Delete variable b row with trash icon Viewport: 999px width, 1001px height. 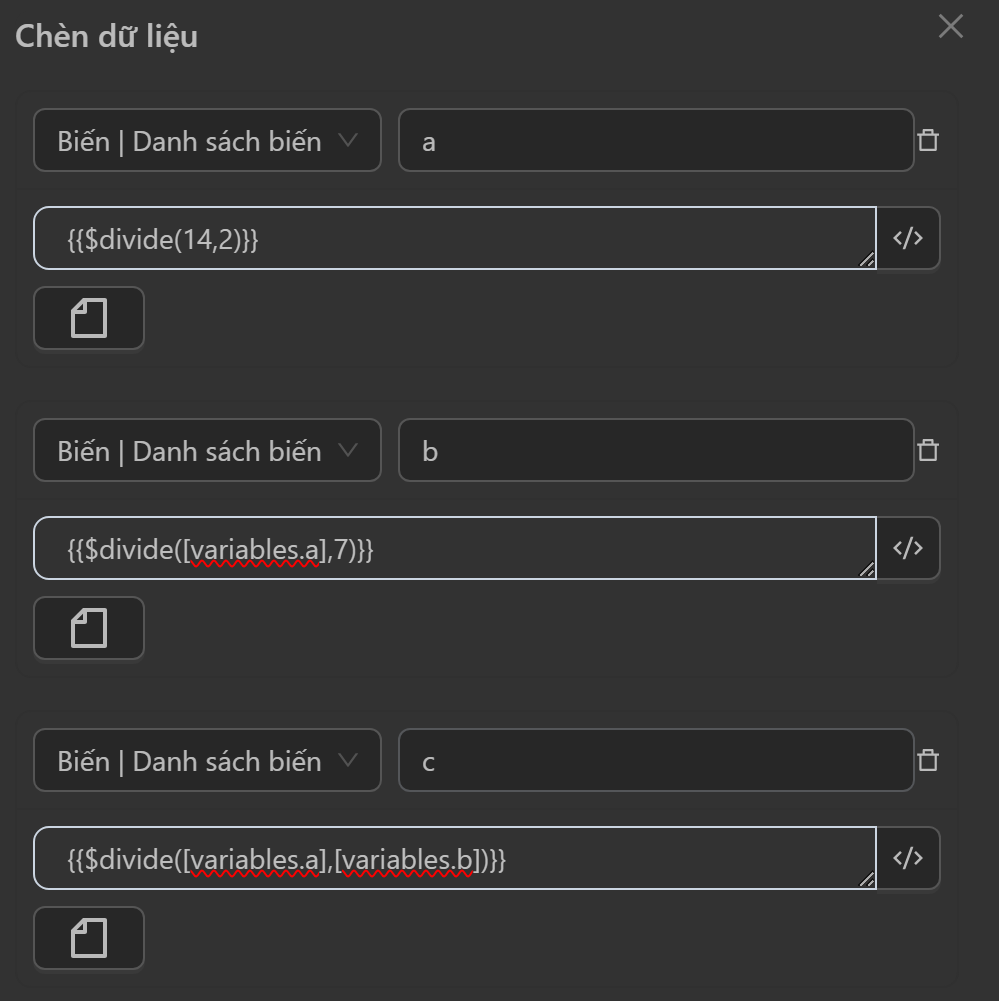click(928, 450)
